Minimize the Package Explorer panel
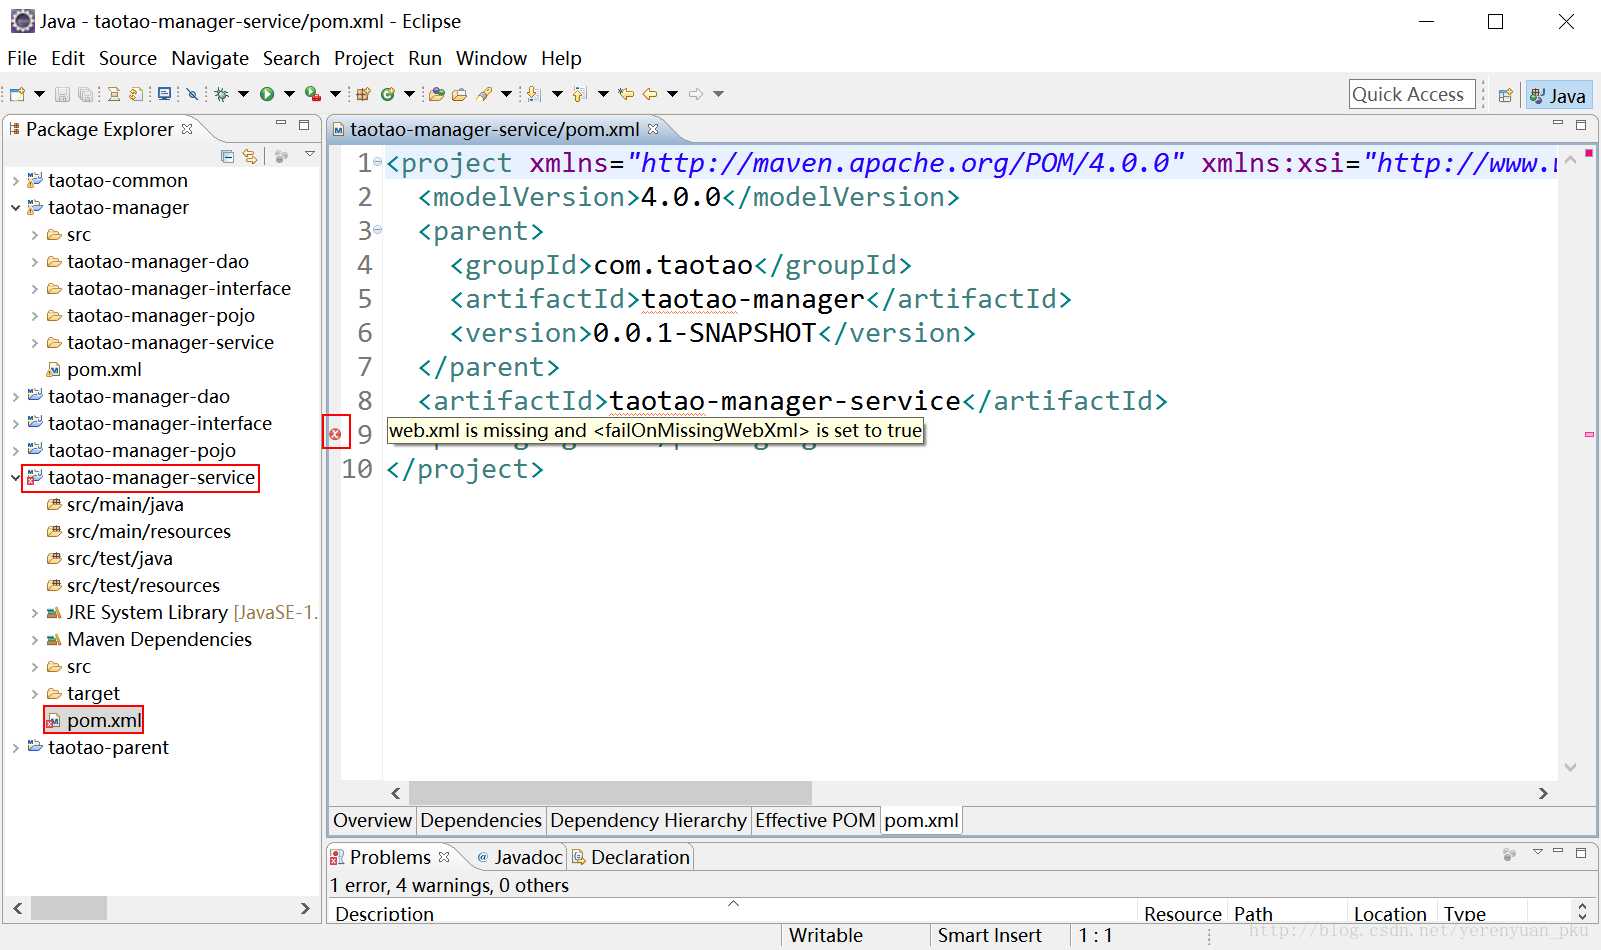 (281, 124)
